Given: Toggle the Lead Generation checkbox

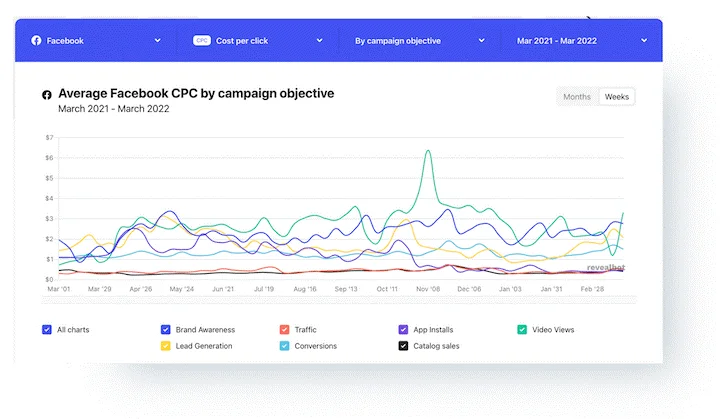Looking at the screenshot, I should pyautogui.click(x=166, y=345).
